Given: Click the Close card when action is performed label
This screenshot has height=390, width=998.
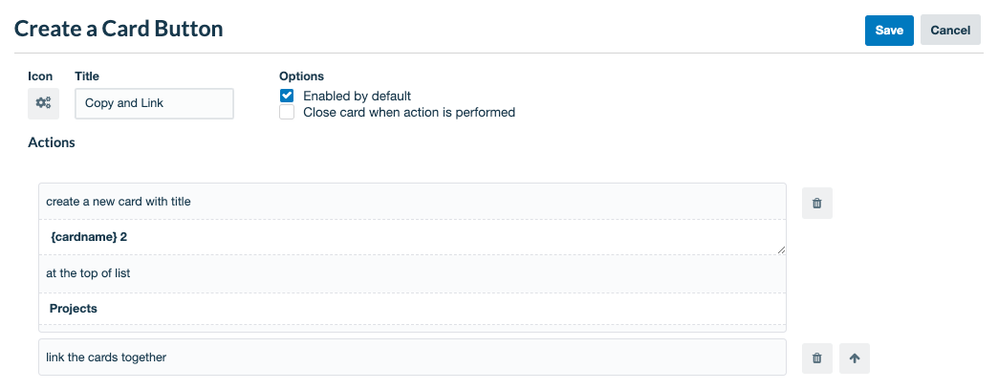Looking at the screenshot, I should [x=409, y=113].
